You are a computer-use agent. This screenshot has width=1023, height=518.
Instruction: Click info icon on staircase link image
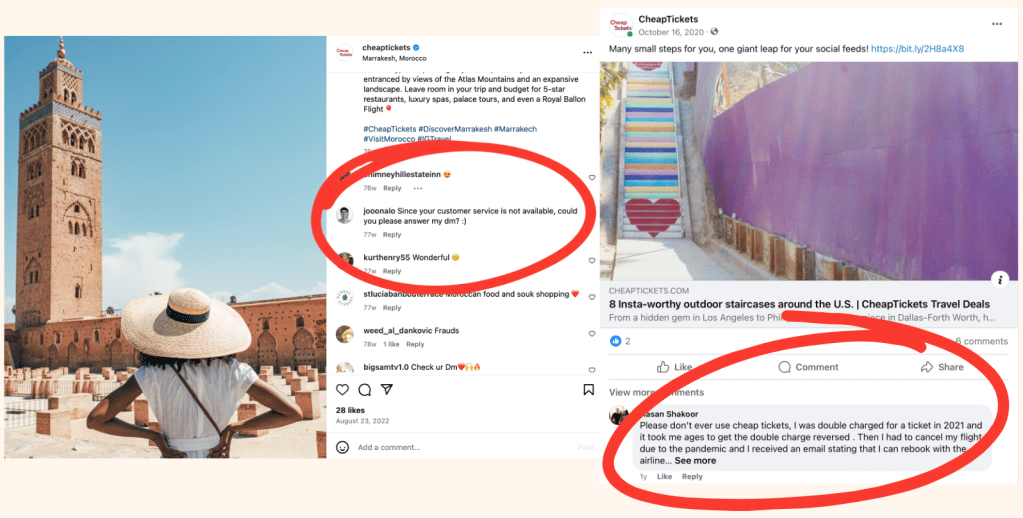coord(1000,280)
